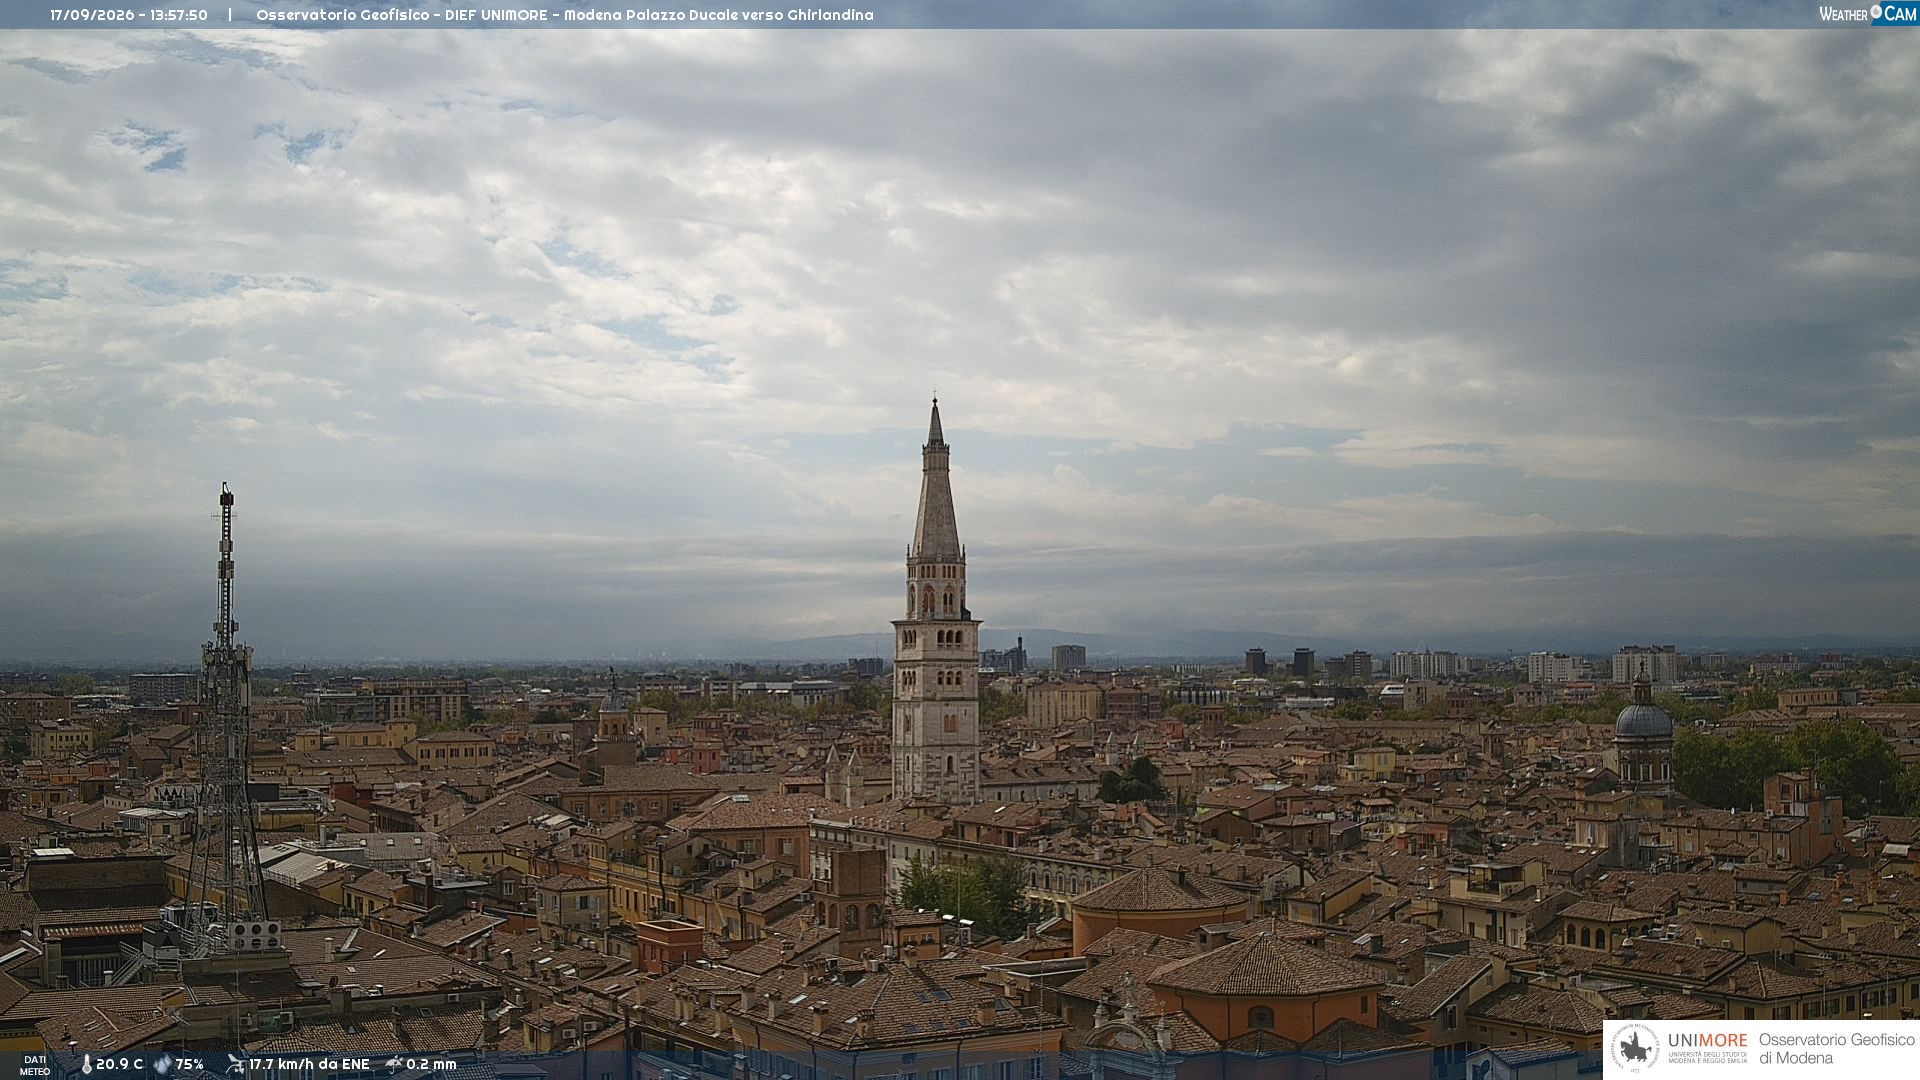Click the umbrella rainfall icon
Viewport: 1920px width, 1080px height.
(394, 1064)
